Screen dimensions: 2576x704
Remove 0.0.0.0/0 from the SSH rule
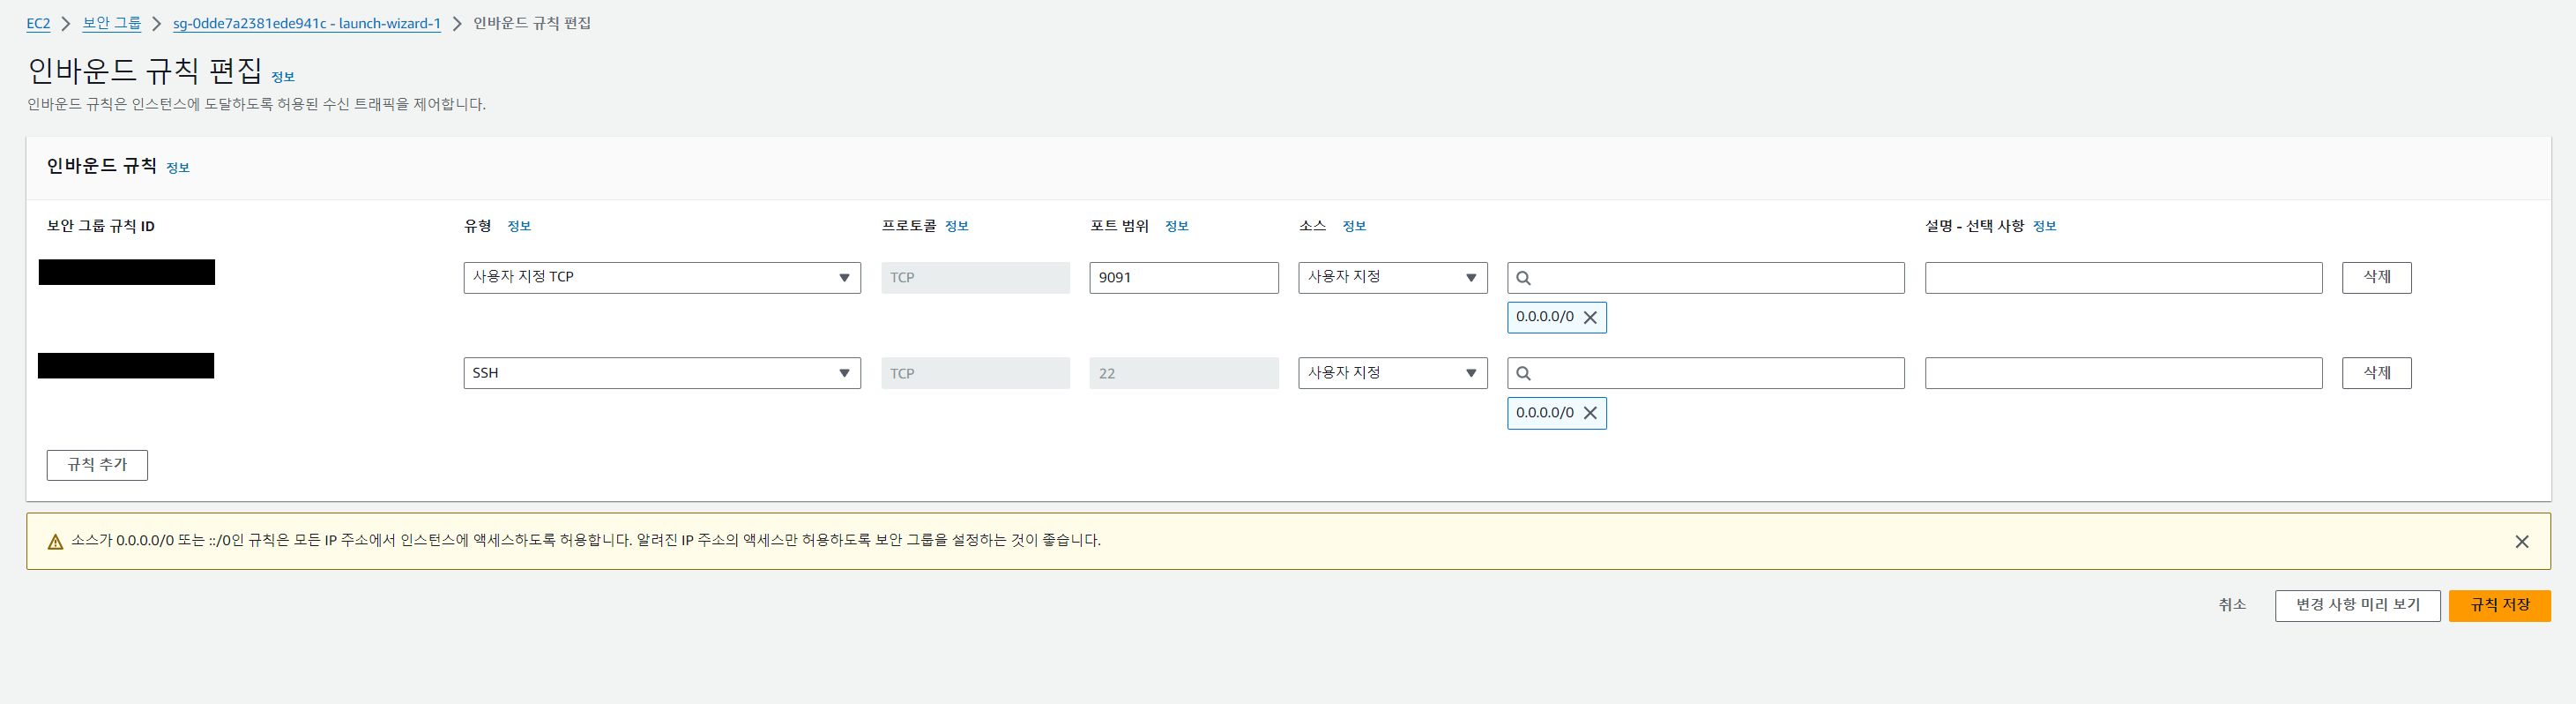click(x=1590, y=413)
